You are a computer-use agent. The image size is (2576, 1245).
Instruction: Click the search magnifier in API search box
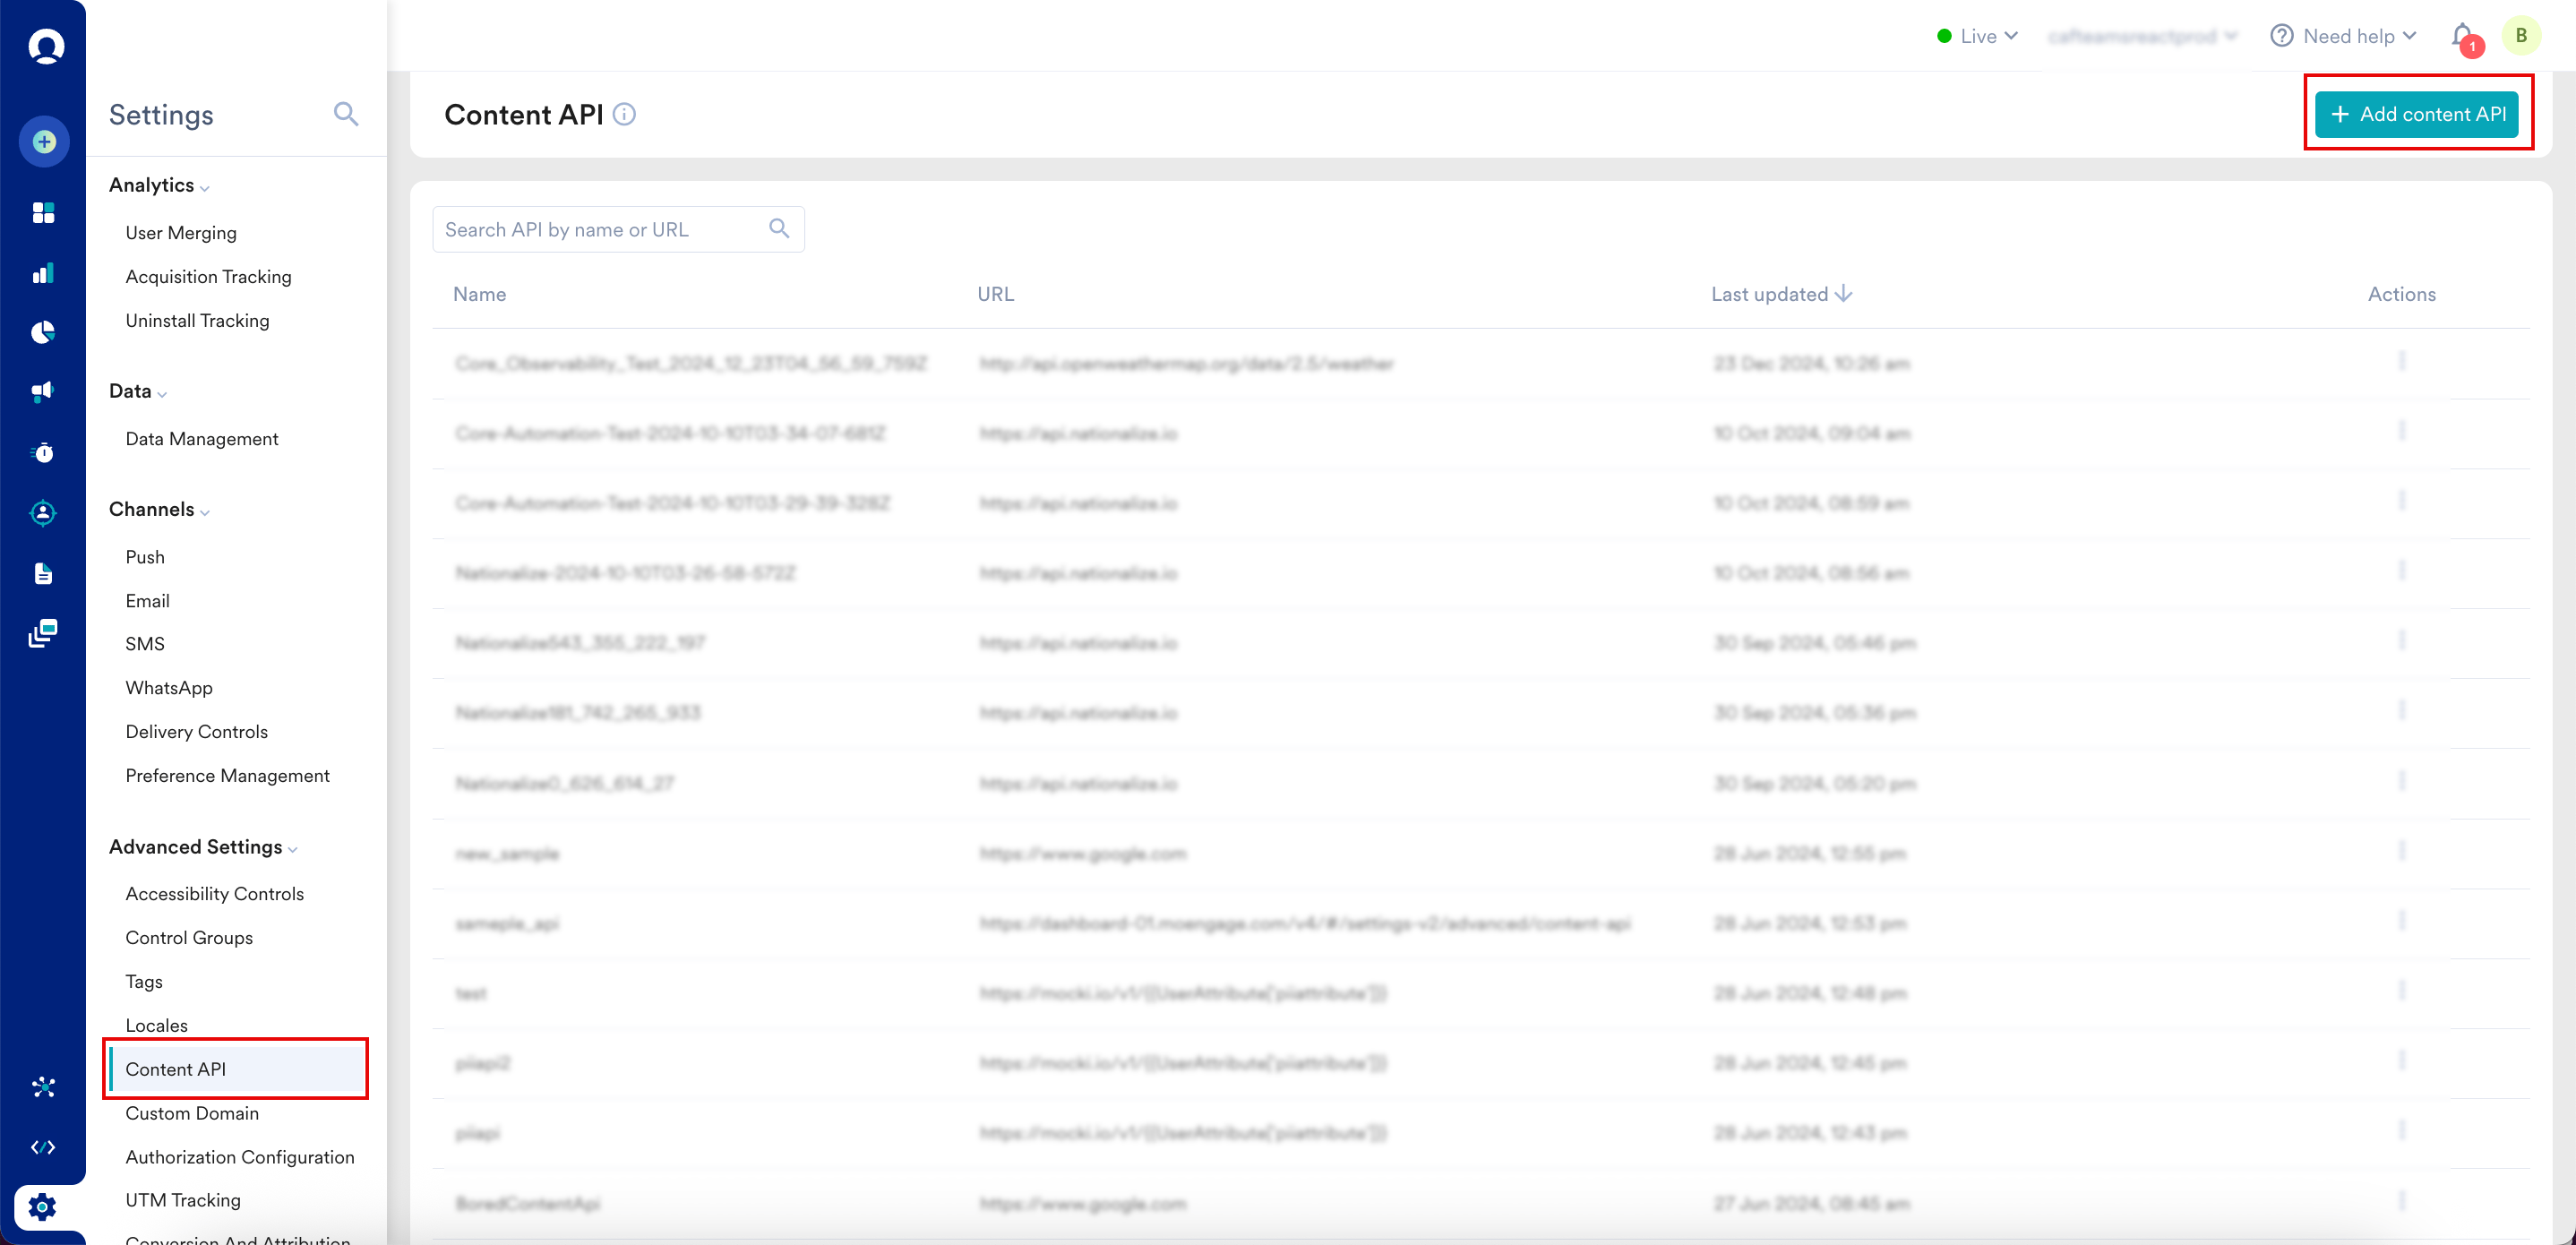click(779, 229)
